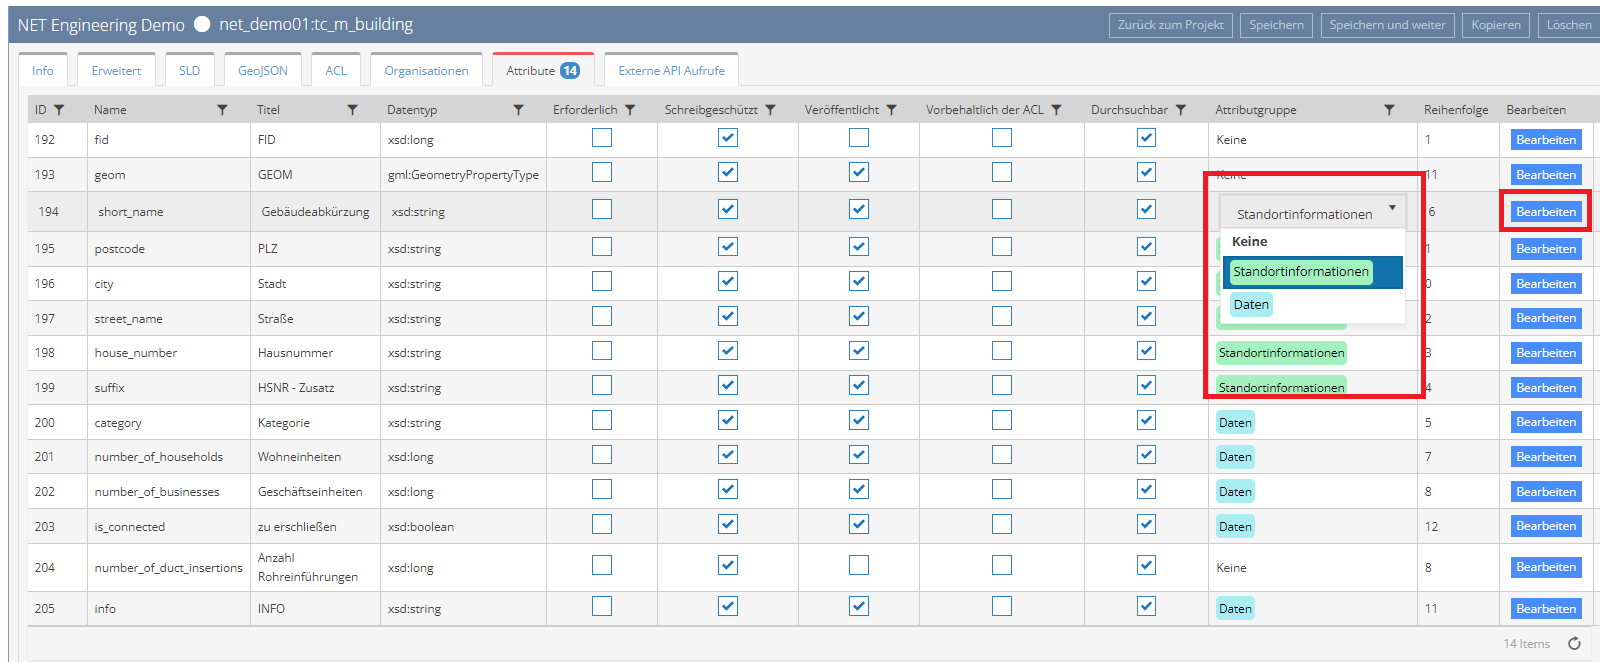
Task: Toggle Erforderlich checkbox for category row
Action: click(x=602, y=420)
